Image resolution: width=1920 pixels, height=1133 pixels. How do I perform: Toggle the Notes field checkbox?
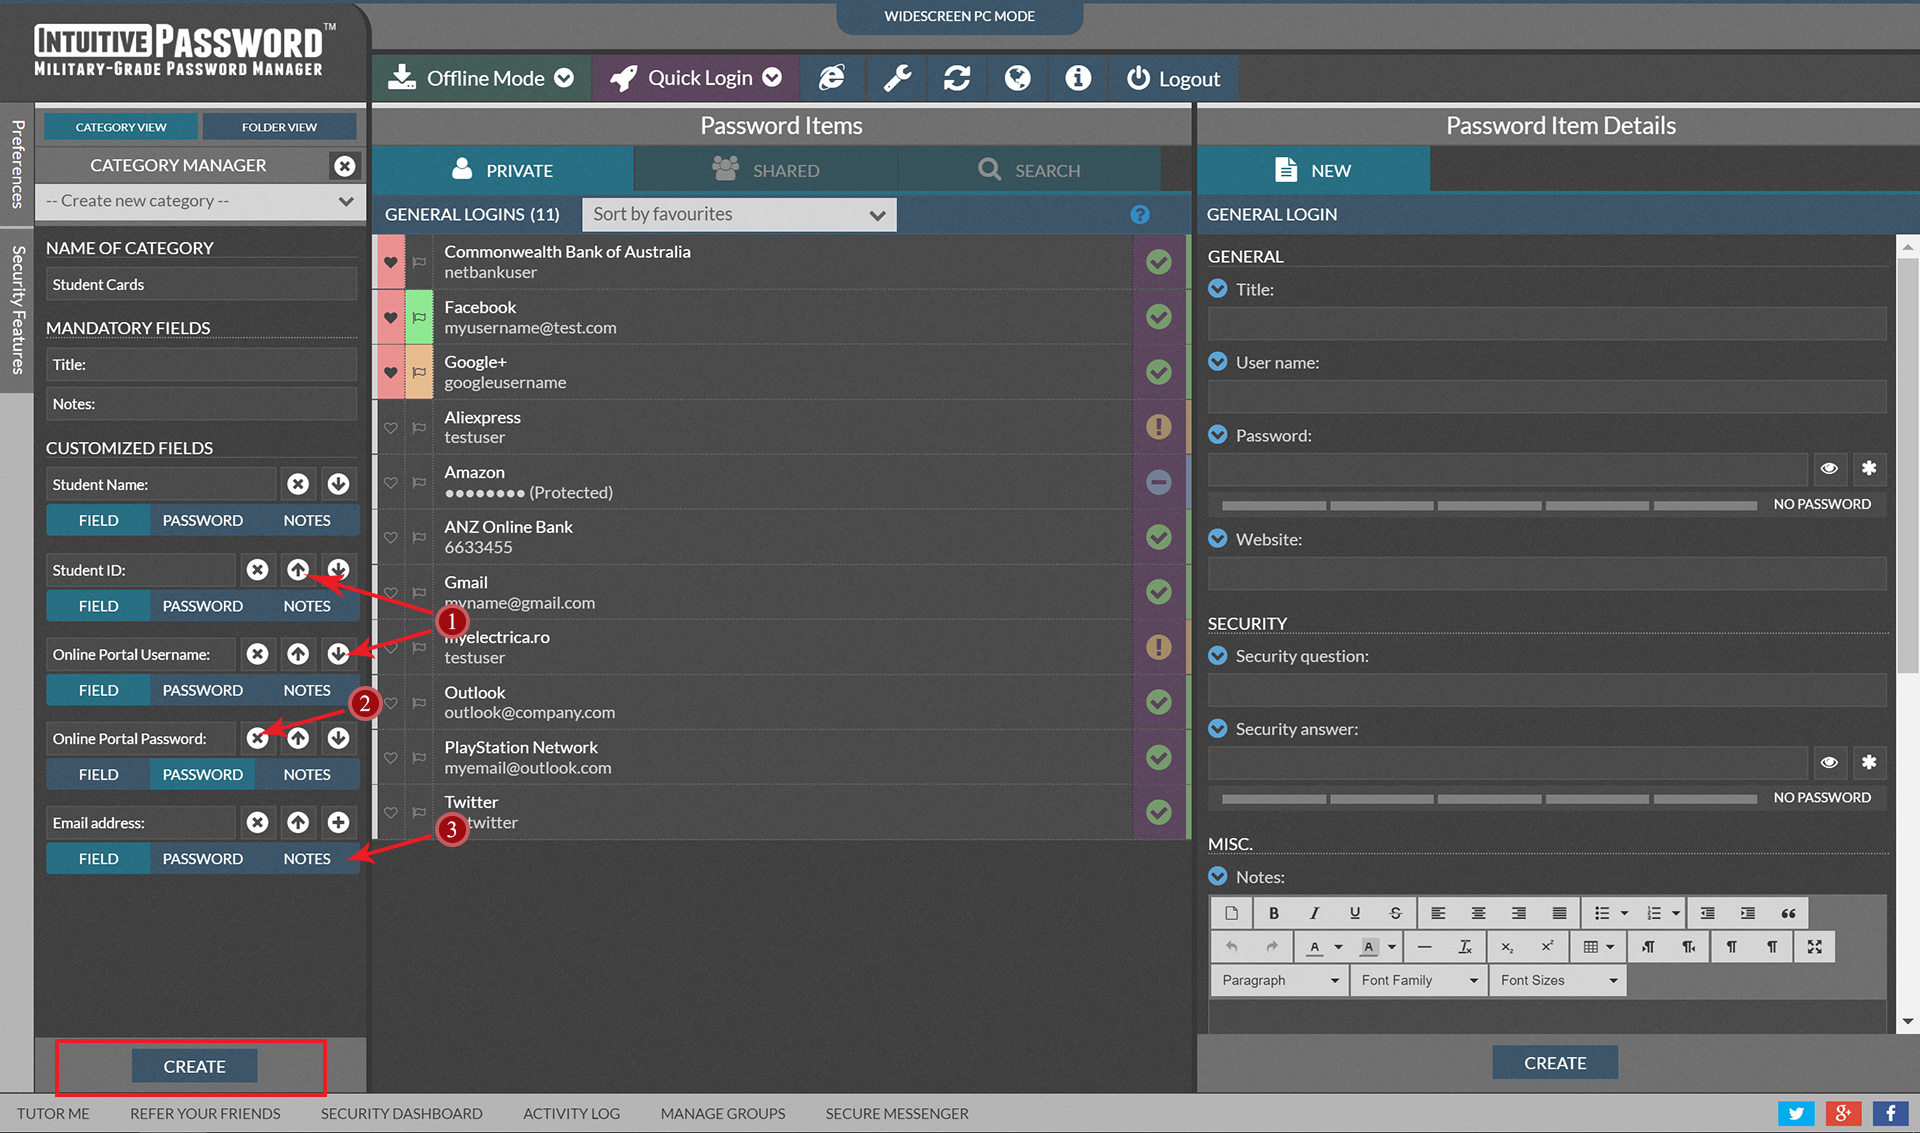(x=1217, y=877)
